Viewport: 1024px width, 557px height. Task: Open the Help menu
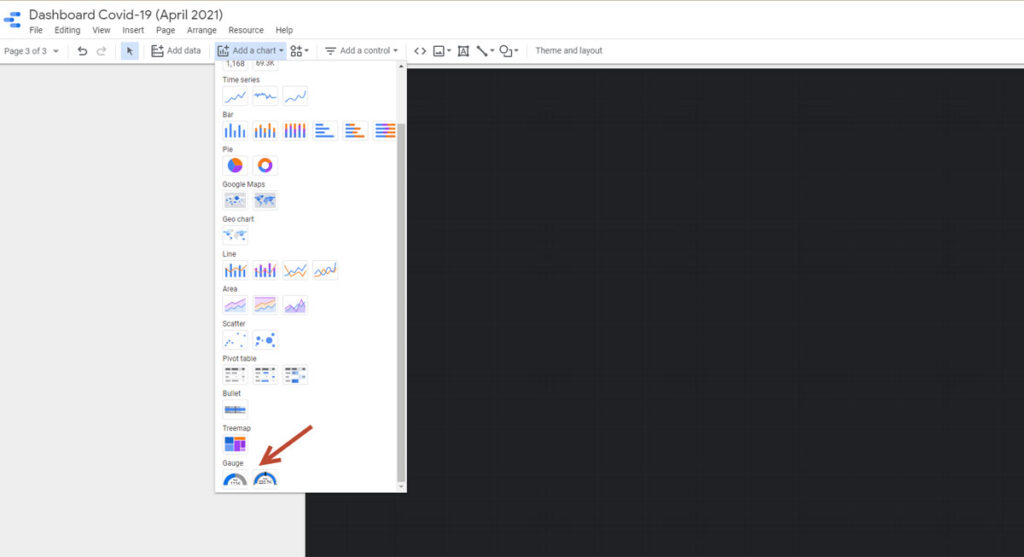284,30
